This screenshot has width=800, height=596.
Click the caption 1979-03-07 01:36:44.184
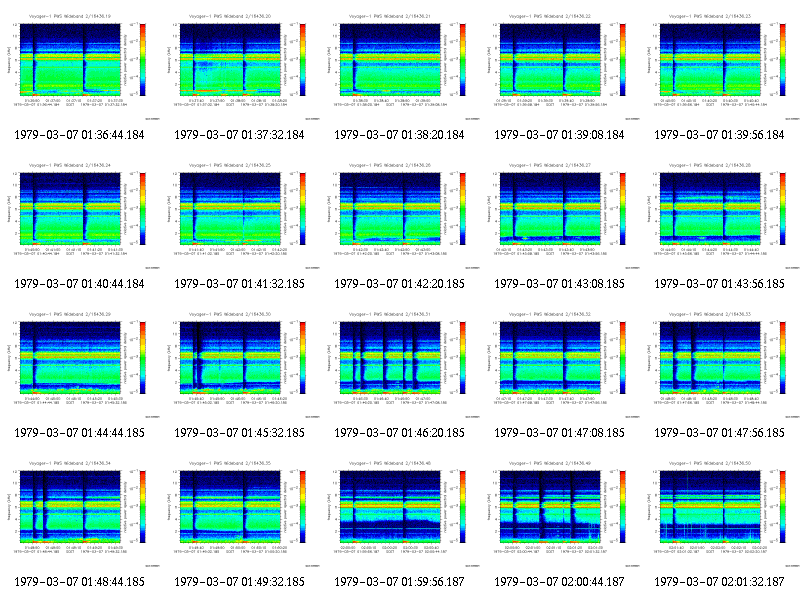tap(80, 135)
